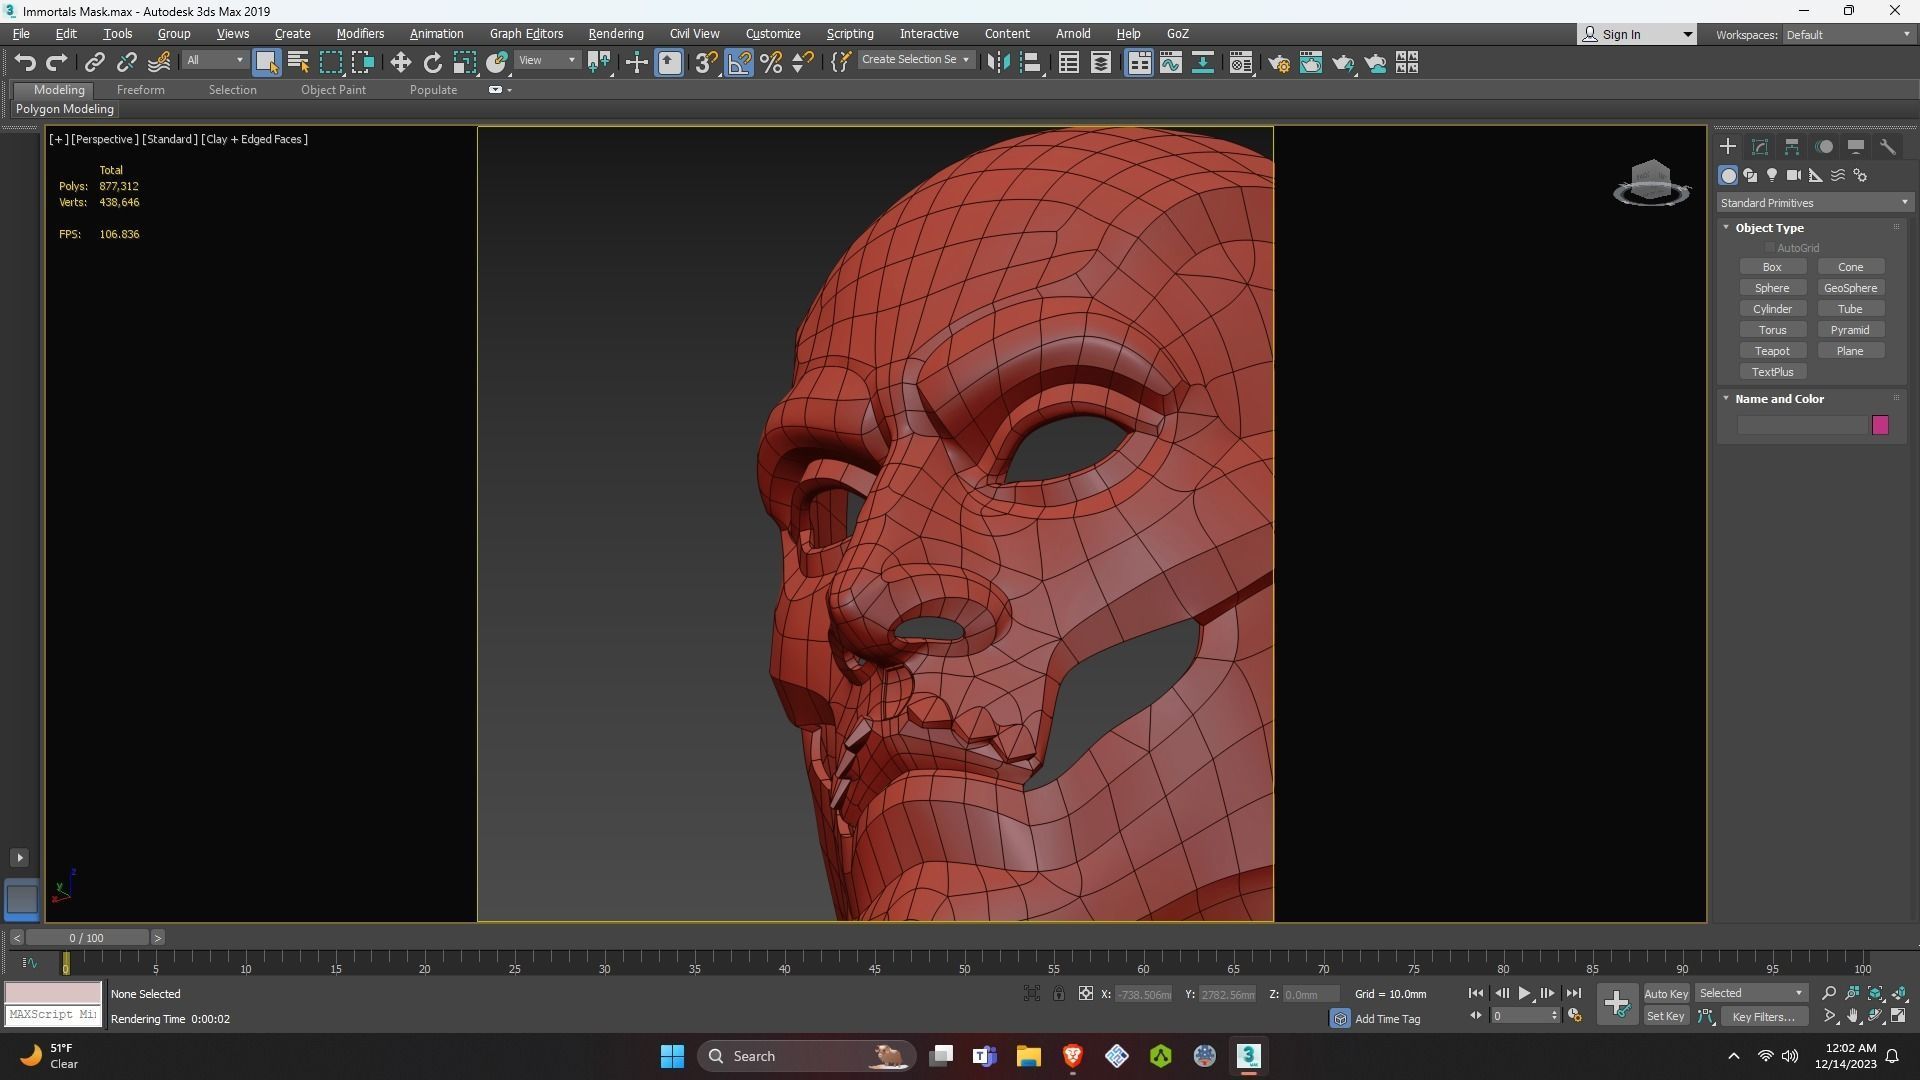Select the Lights category icon
The height and width of the screenshot is (1080, 1920).
[x=1772, y=175]
